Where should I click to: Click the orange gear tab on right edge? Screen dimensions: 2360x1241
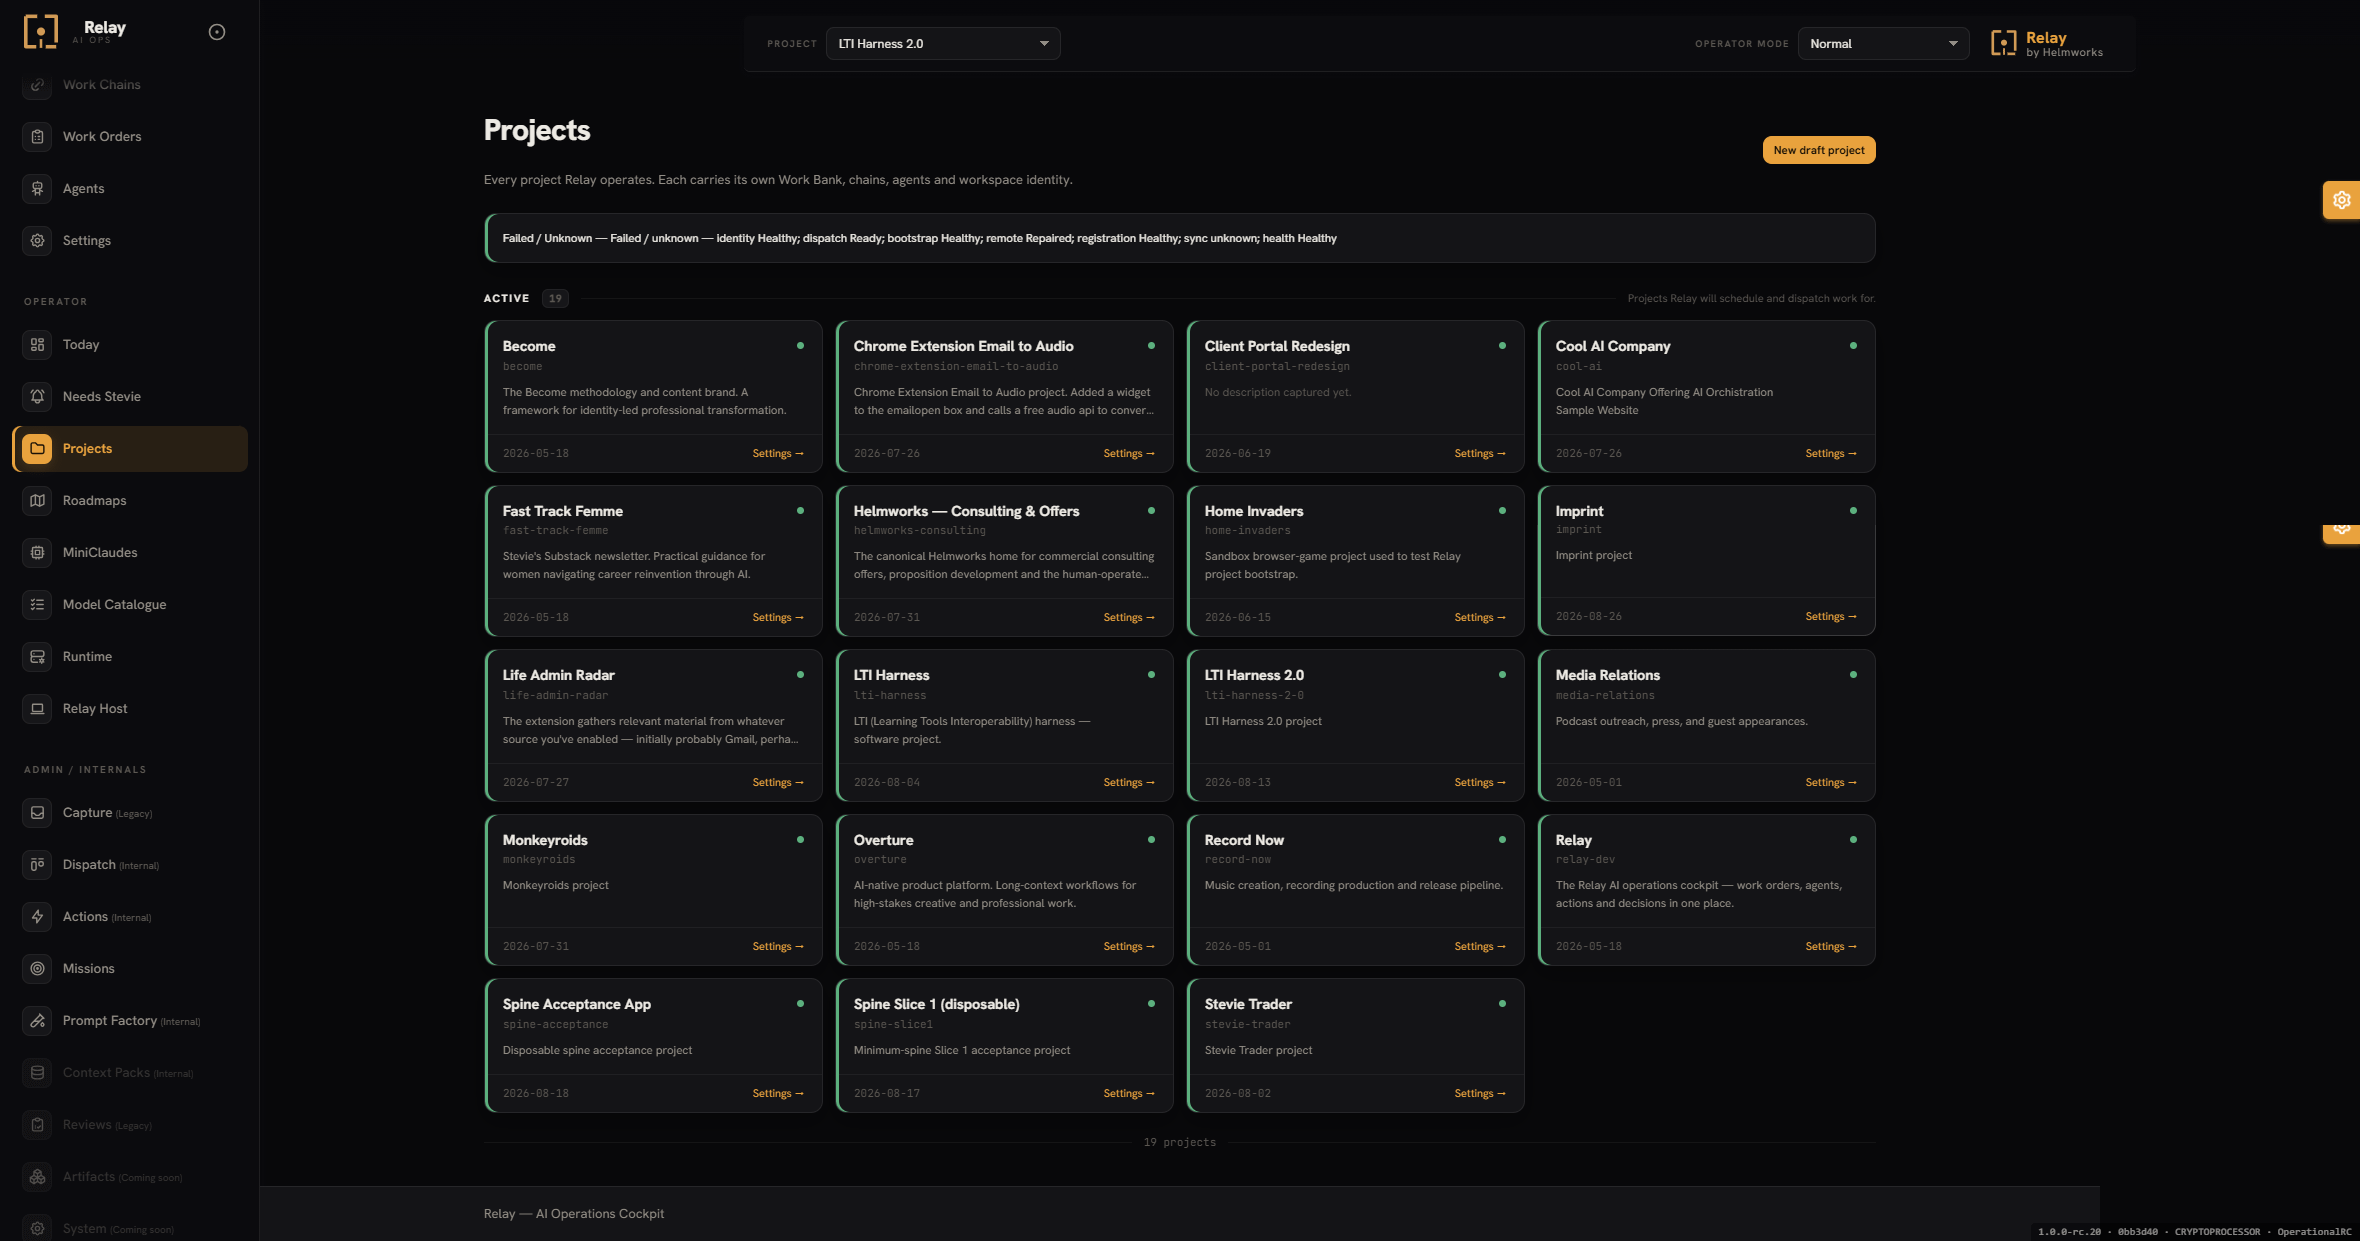point(2341,200)
